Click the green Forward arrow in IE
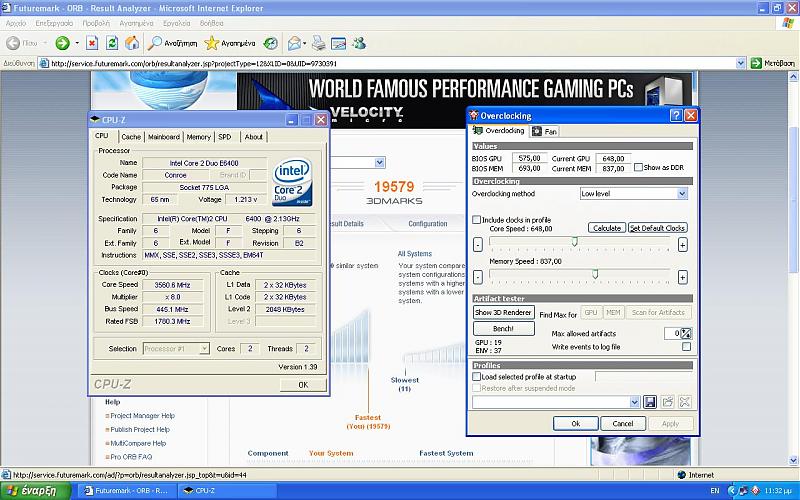 coord(62,43)
